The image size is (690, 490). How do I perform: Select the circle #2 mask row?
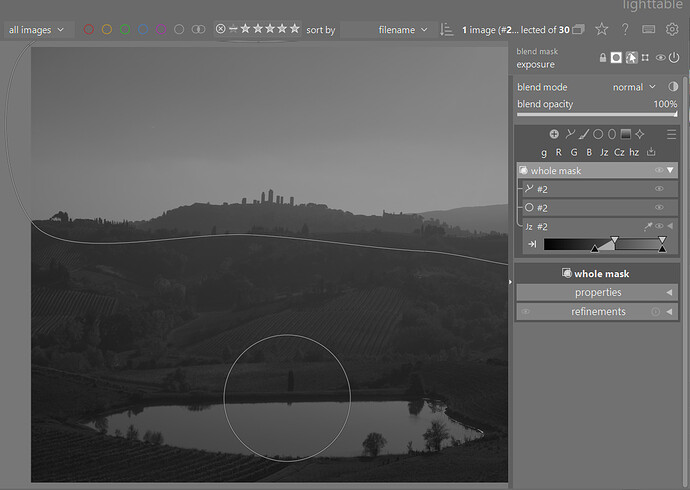(600, 208)
